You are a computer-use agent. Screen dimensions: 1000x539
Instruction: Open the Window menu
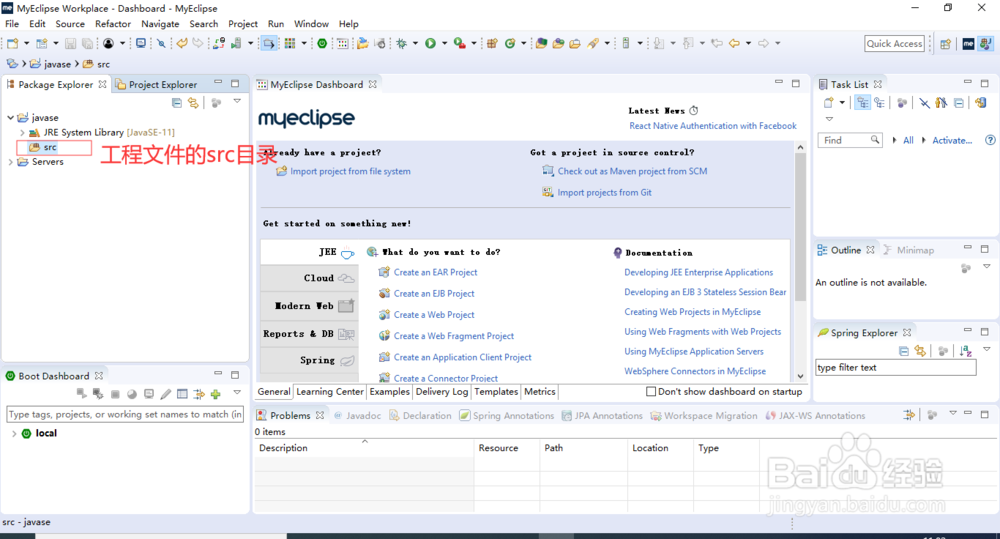[311, 24]
